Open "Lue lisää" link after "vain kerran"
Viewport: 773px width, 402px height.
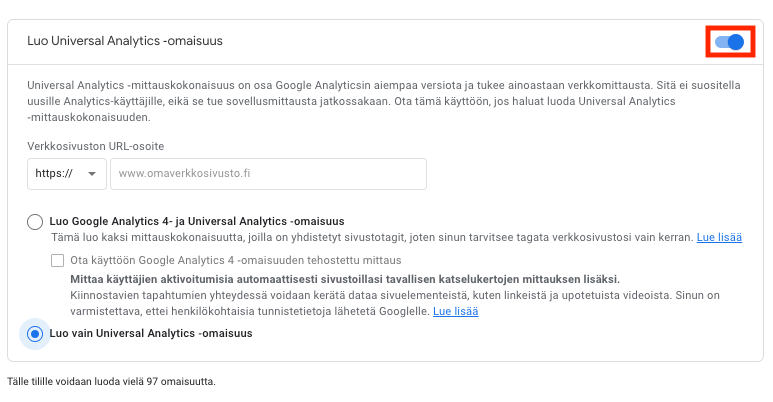(719, 238)
